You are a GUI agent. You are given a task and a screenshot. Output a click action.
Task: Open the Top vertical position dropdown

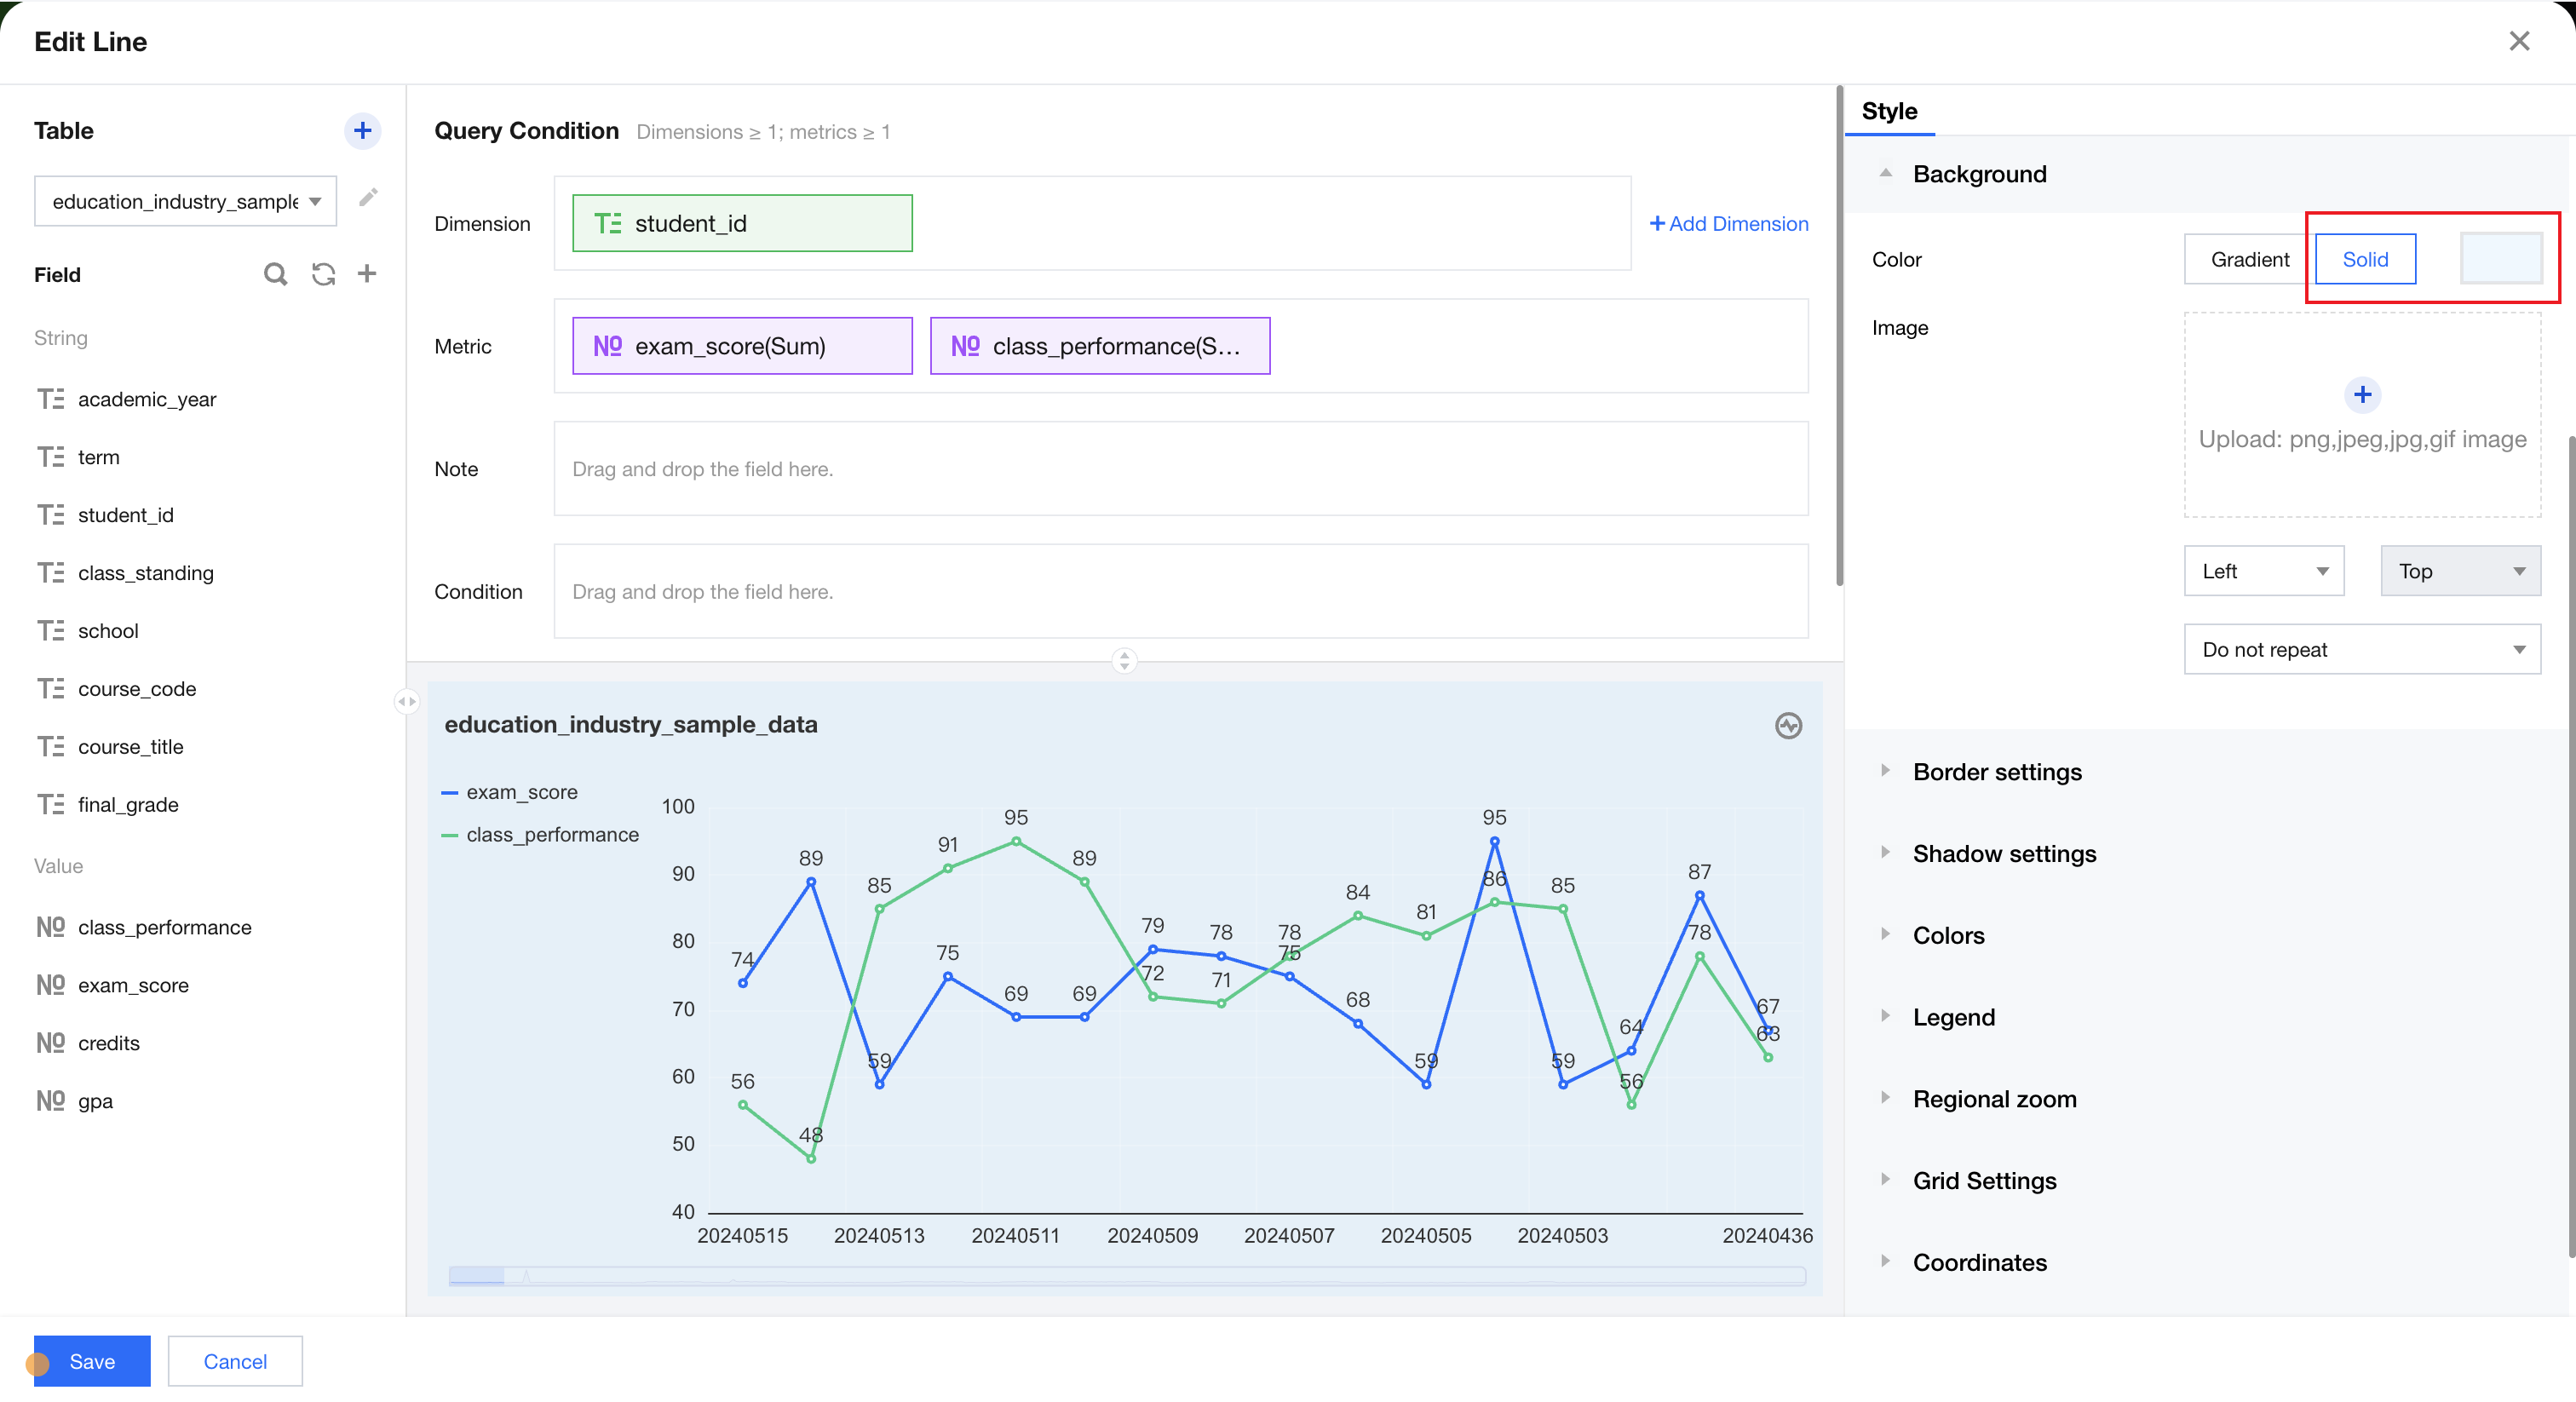2460,571
